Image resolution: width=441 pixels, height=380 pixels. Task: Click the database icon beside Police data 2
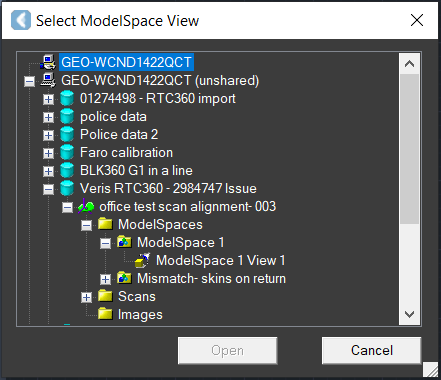point(67,134)
